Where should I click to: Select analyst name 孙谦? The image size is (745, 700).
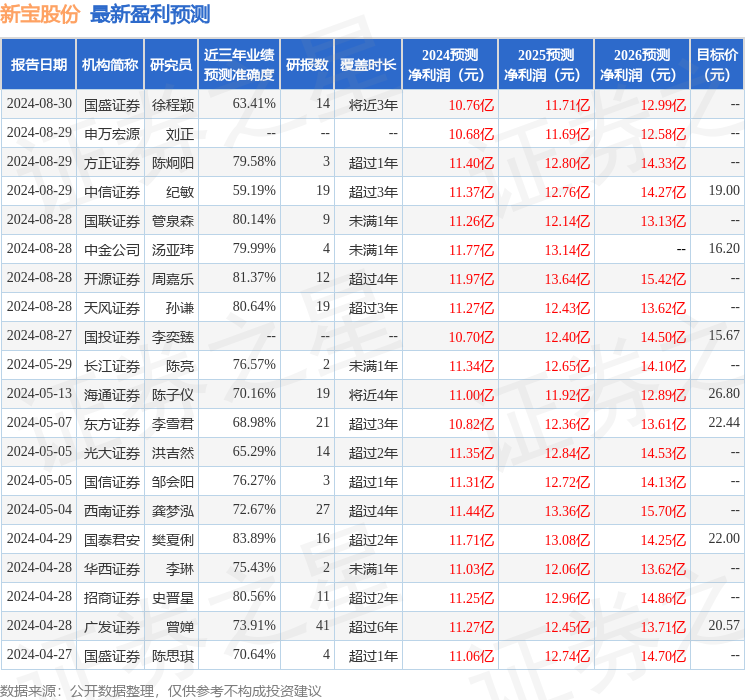(x=180, y=308)
